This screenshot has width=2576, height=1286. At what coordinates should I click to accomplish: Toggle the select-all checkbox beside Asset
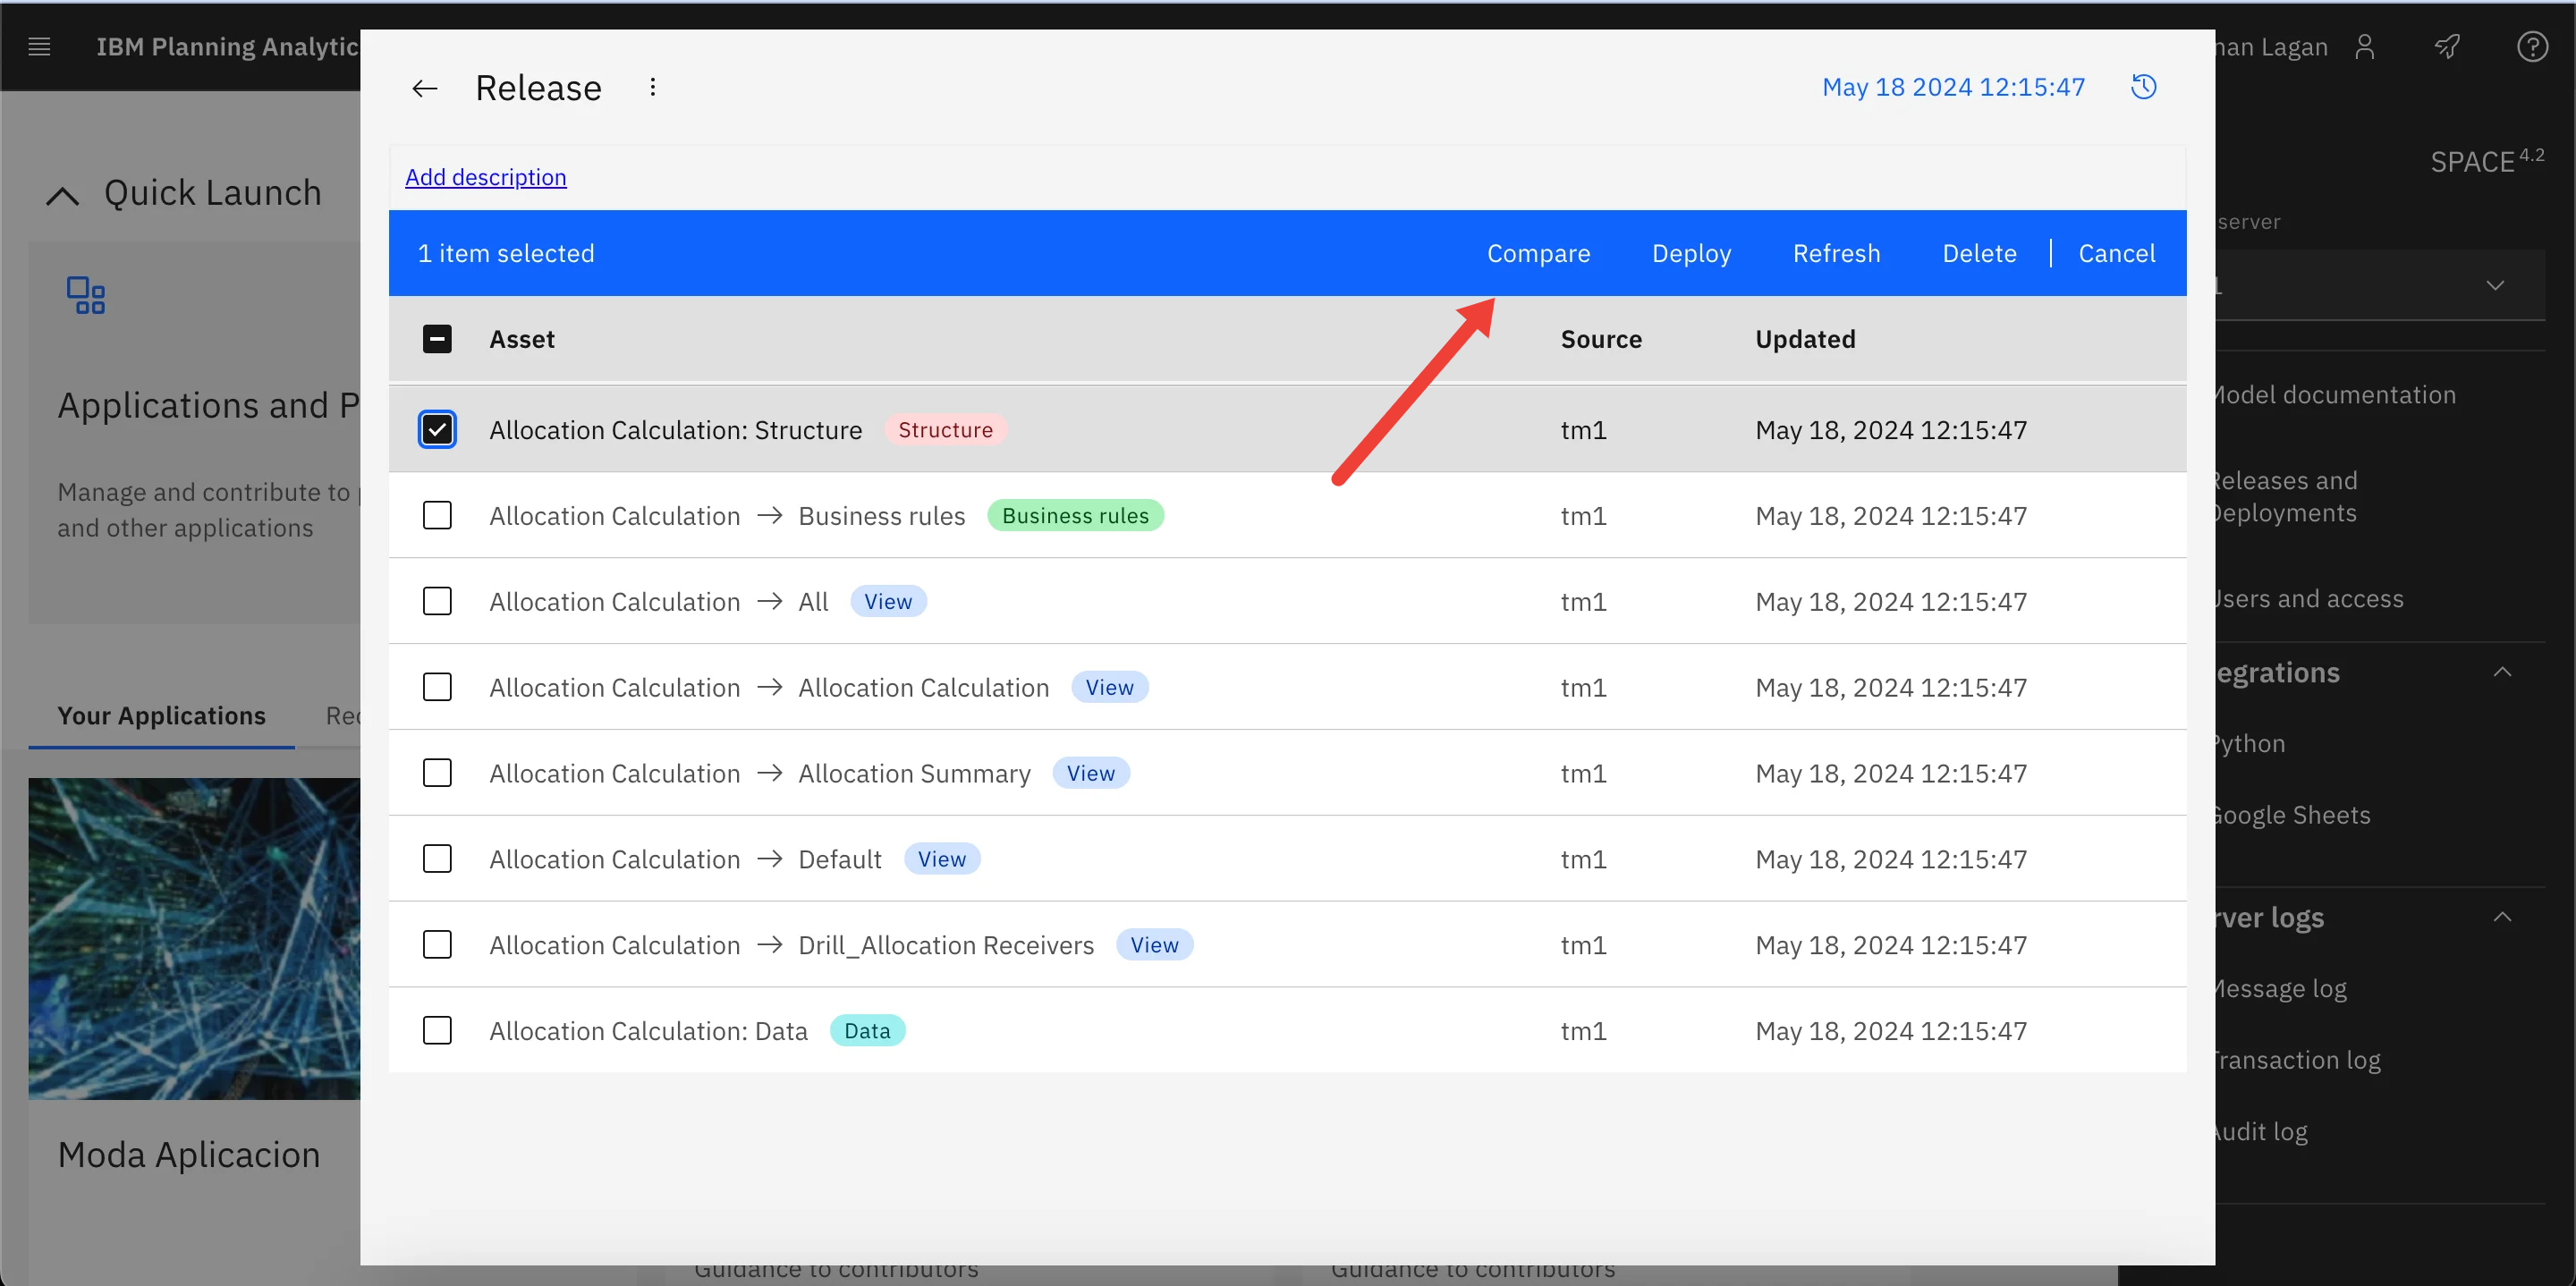(437, 339)
